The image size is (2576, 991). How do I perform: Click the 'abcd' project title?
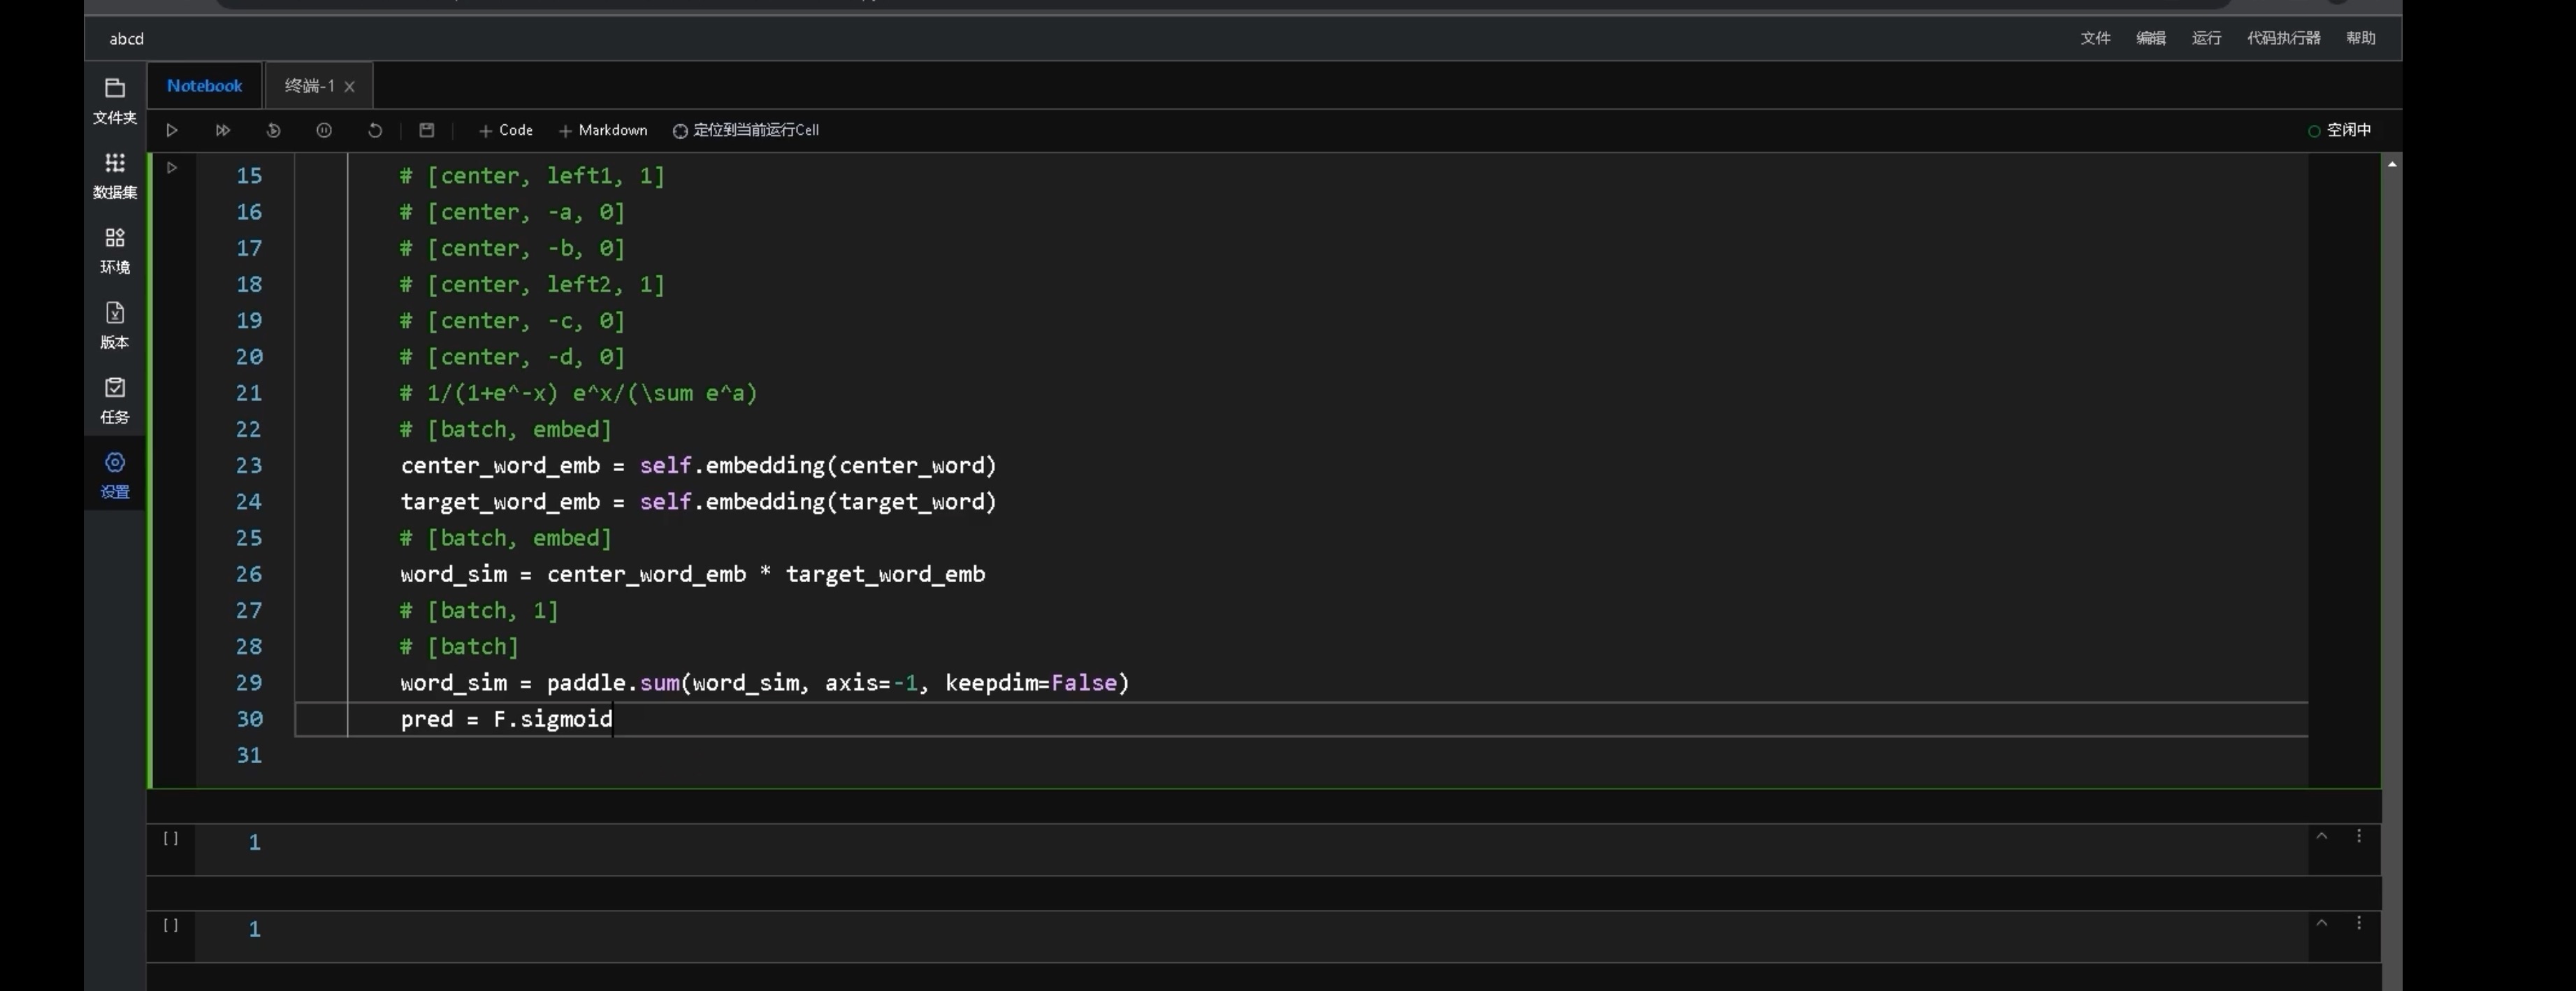(x=126, y=39)
